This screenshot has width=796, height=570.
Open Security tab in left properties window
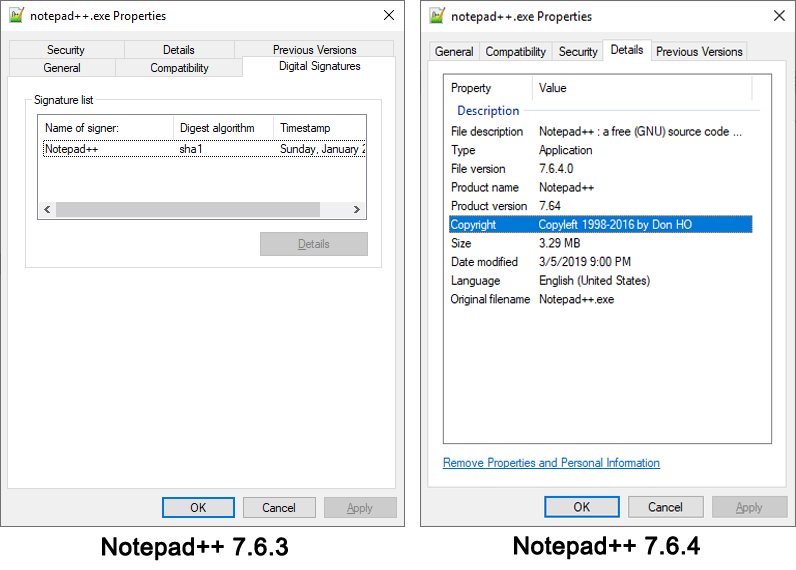tap(66, 50)
